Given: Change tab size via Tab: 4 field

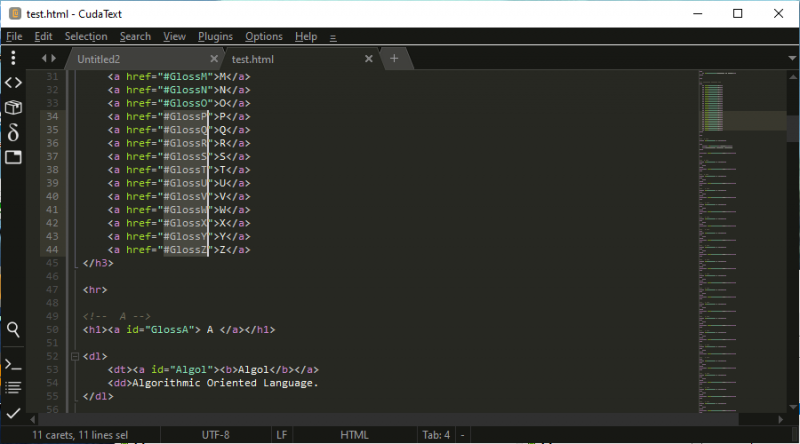Looking at the screenshot, I should pos(436,435).
